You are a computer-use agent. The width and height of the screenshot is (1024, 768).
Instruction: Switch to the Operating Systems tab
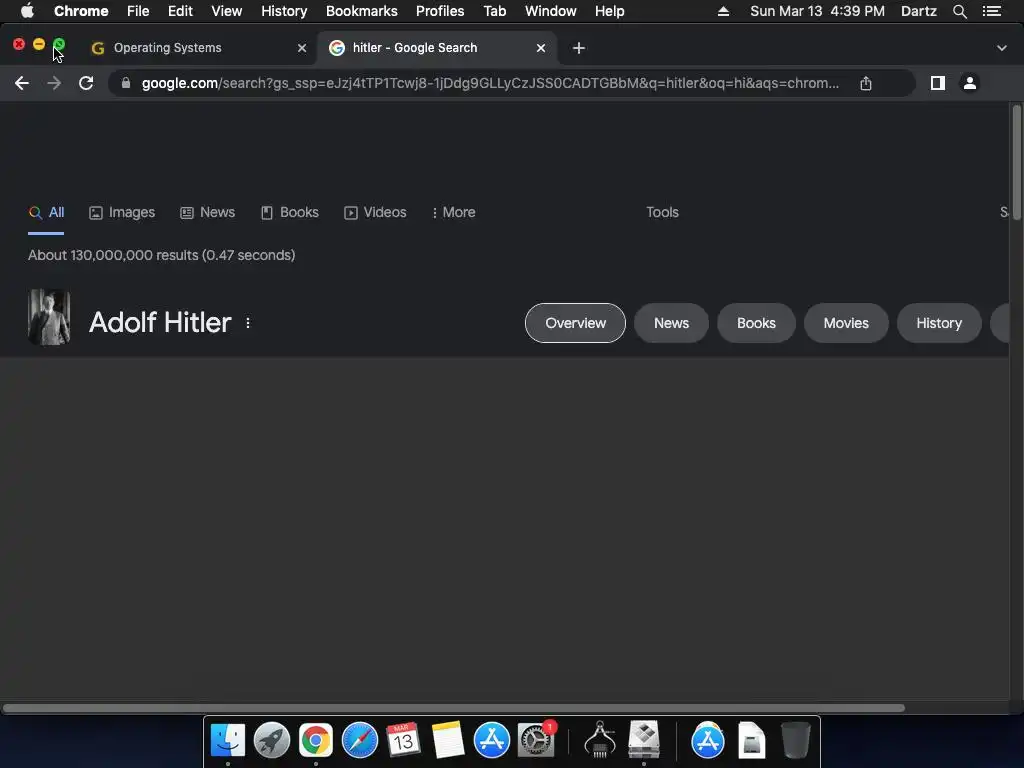click(x=199, y=48)
